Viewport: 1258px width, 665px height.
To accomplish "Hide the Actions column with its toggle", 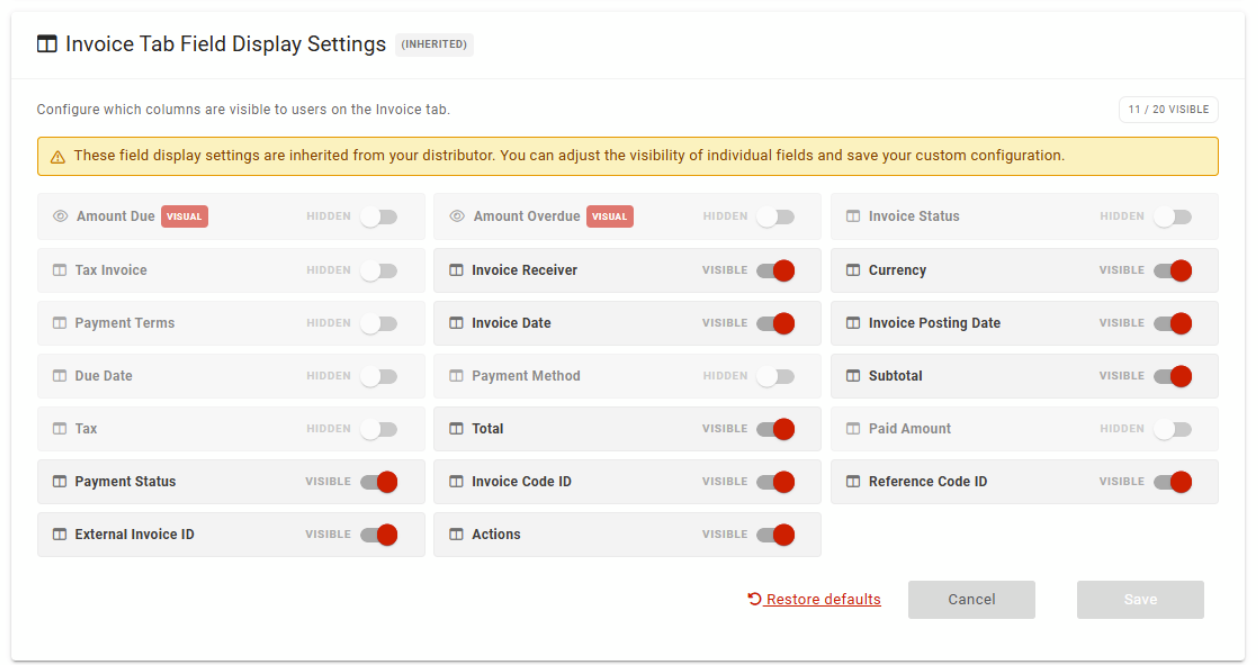I will coord(776,534).
